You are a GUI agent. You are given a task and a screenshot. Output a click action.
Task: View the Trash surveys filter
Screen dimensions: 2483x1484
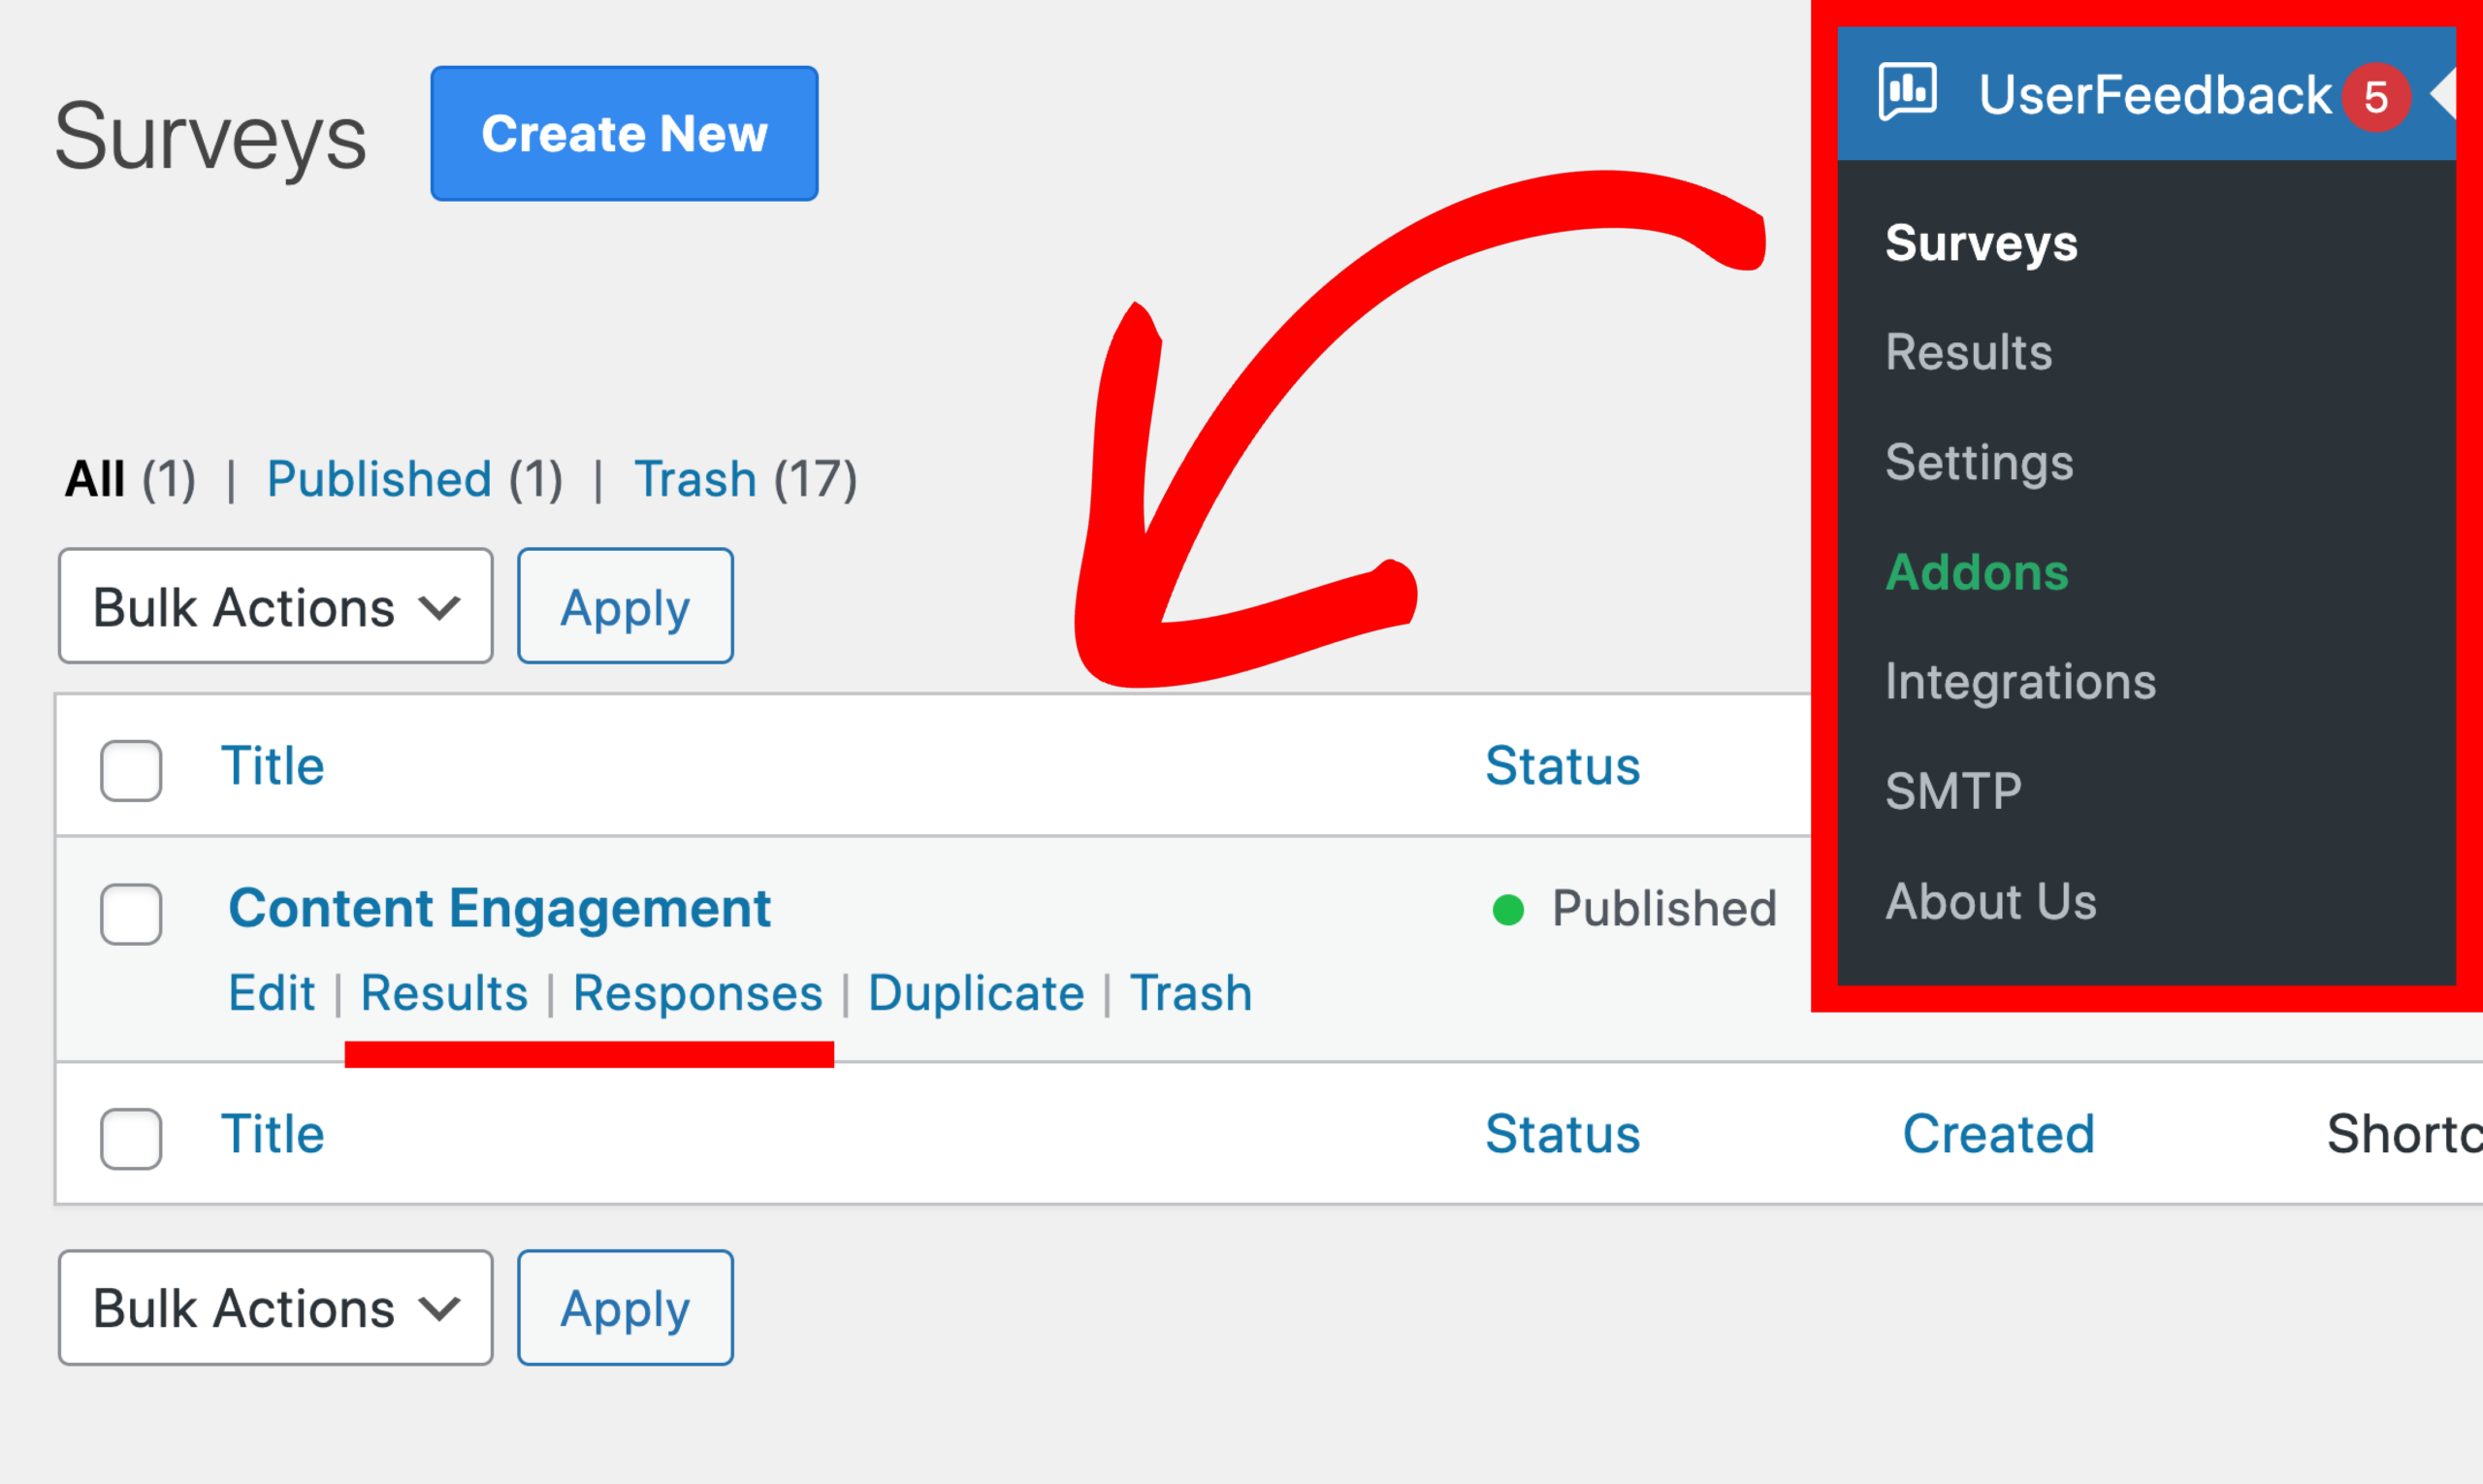695,479
